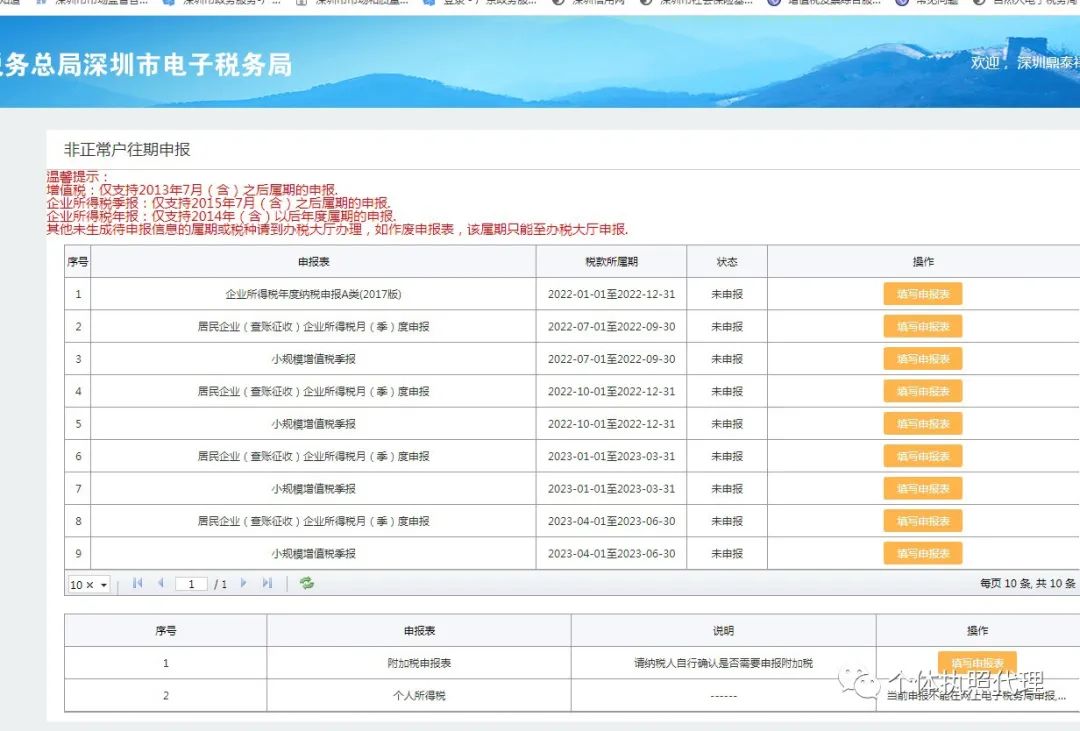Open the page-size dropdown showing 10

[x=87, y=584]
